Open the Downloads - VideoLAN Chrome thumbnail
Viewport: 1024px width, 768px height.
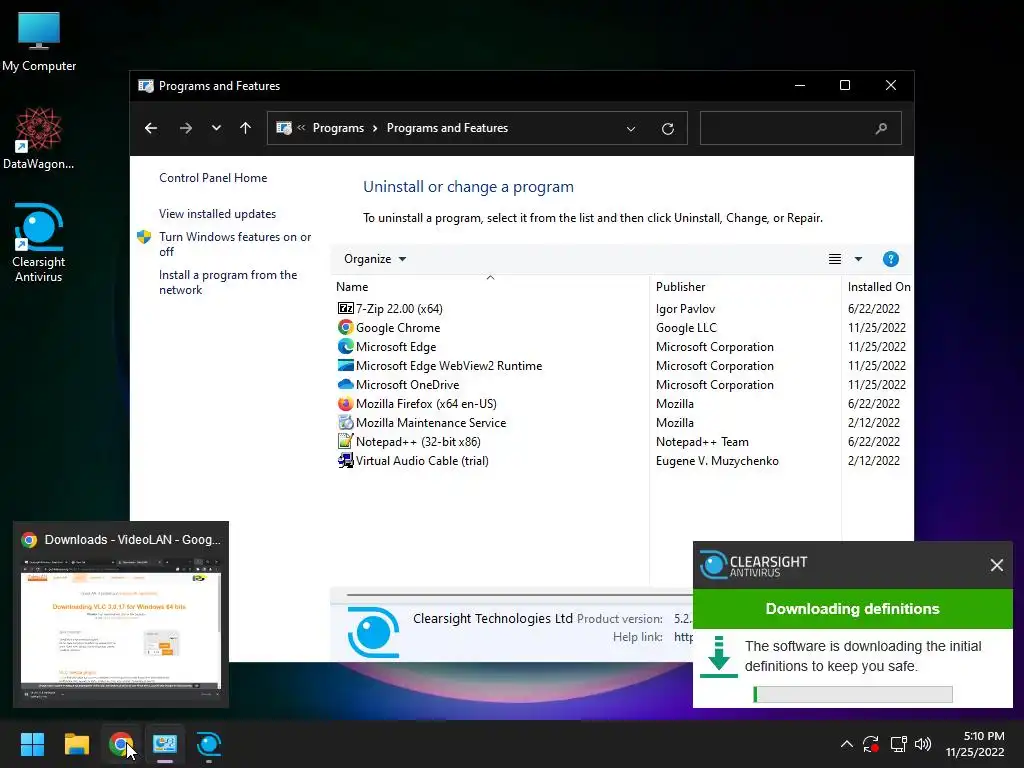121,614
